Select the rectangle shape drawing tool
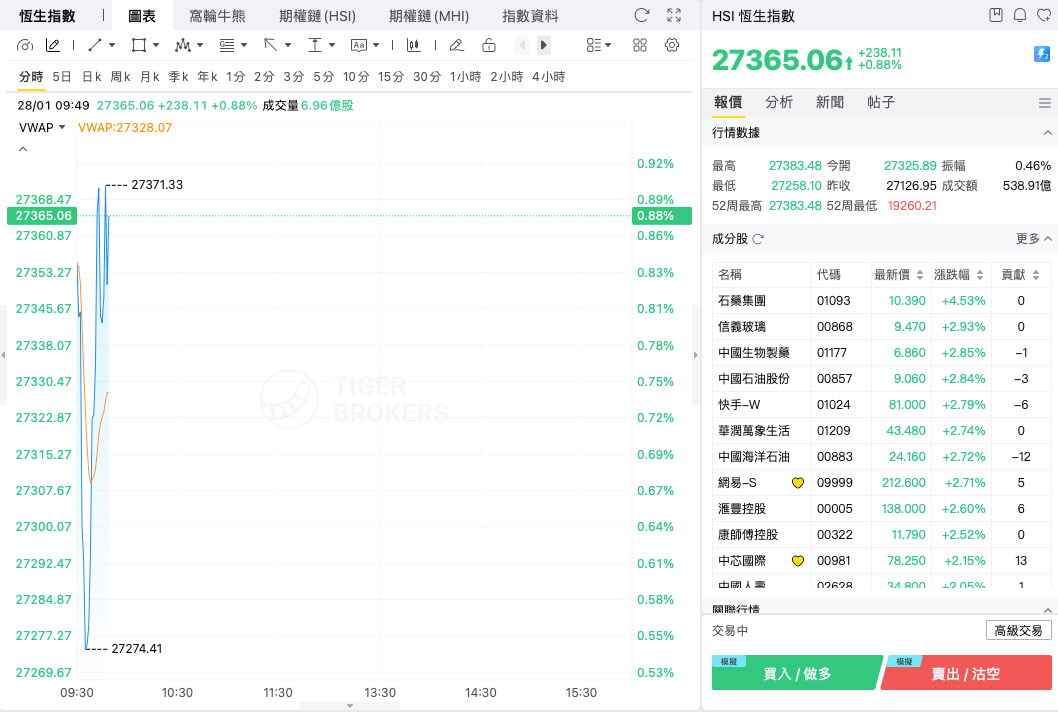Screen dimensions: 1058x714 pyautogui.click(x=139, y=45)
